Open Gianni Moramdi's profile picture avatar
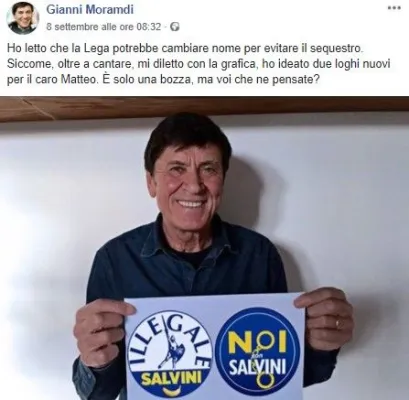 23,17
